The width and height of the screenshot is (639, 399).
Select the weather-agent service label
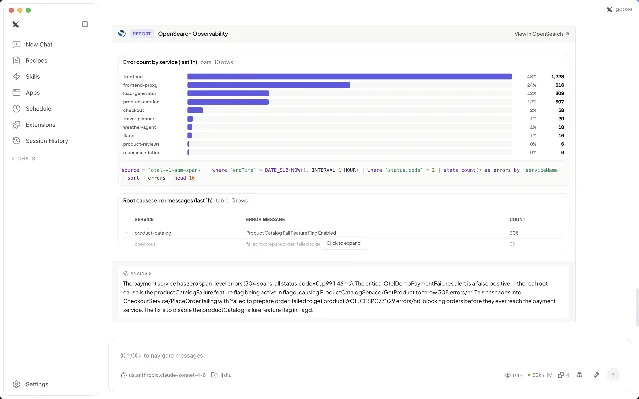tap(139, 127)
